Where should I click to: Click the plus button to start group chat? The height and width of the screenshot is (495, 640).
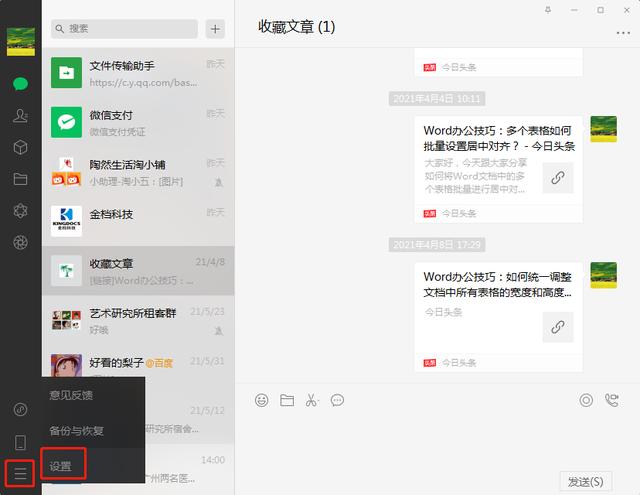(x=215, y=29)
